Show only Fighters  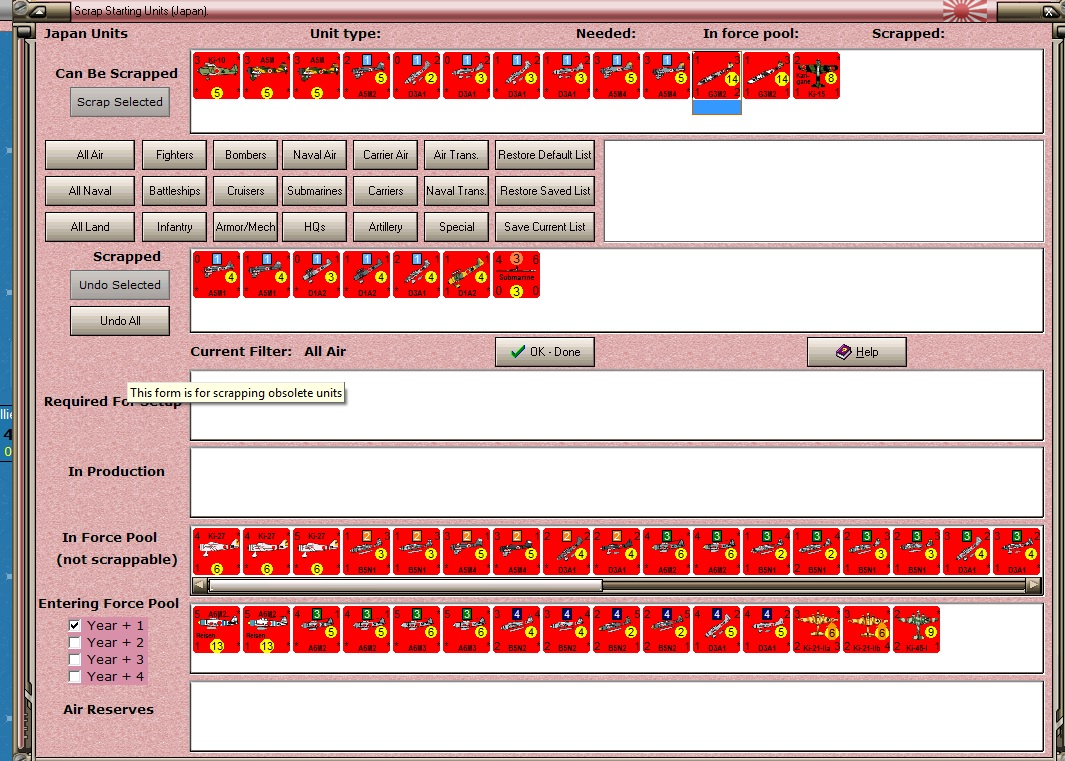175,155
